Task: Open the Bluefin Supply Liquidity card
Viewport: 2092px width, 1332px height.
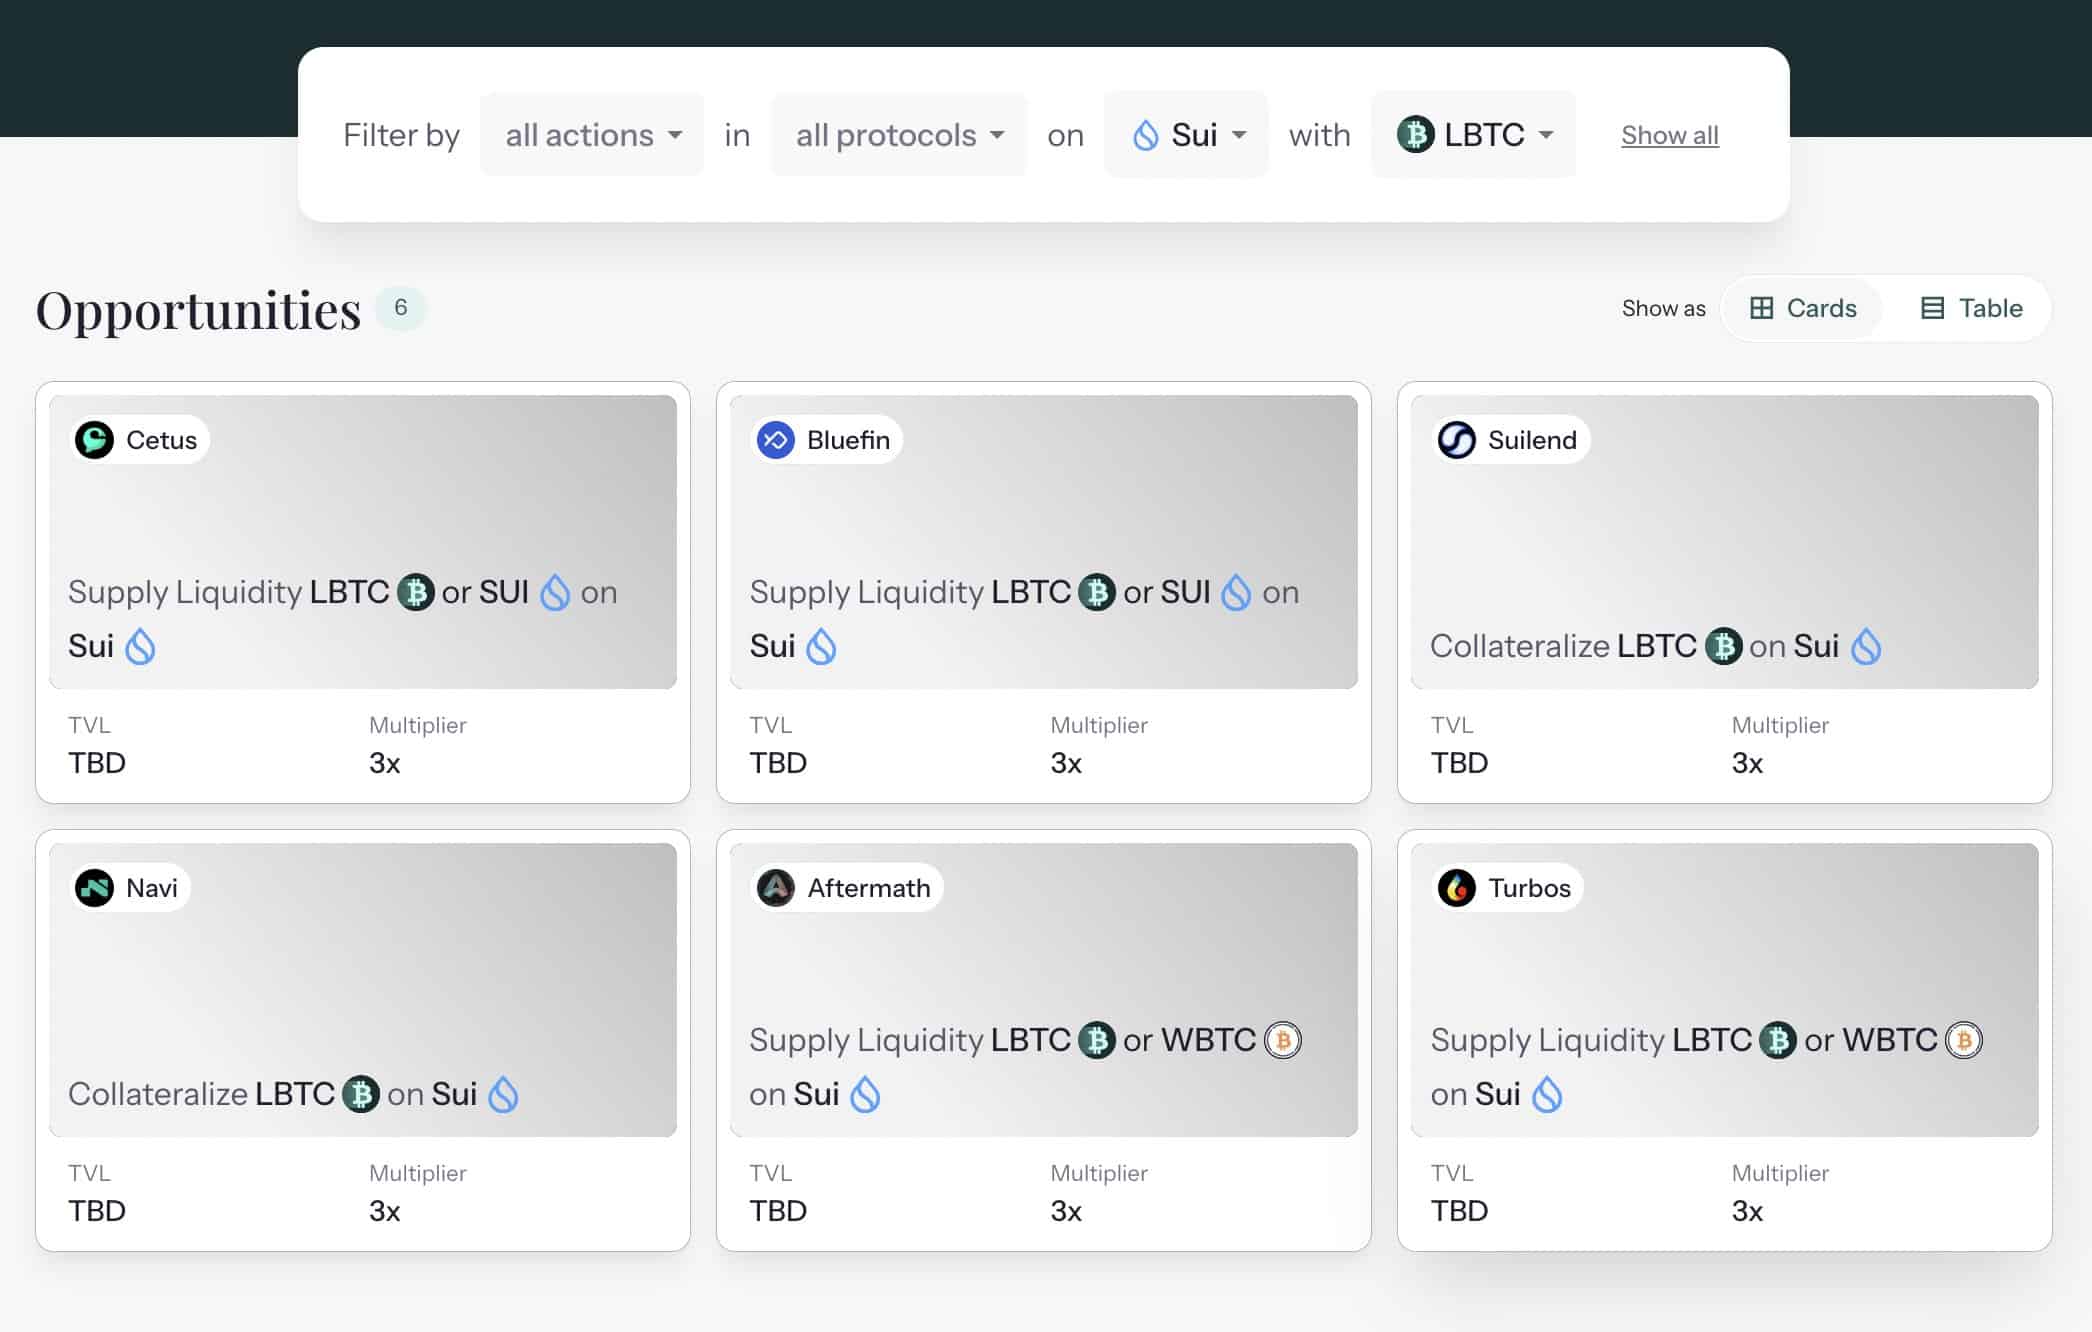Action: pyautogui.click(x=1044, y=592)
